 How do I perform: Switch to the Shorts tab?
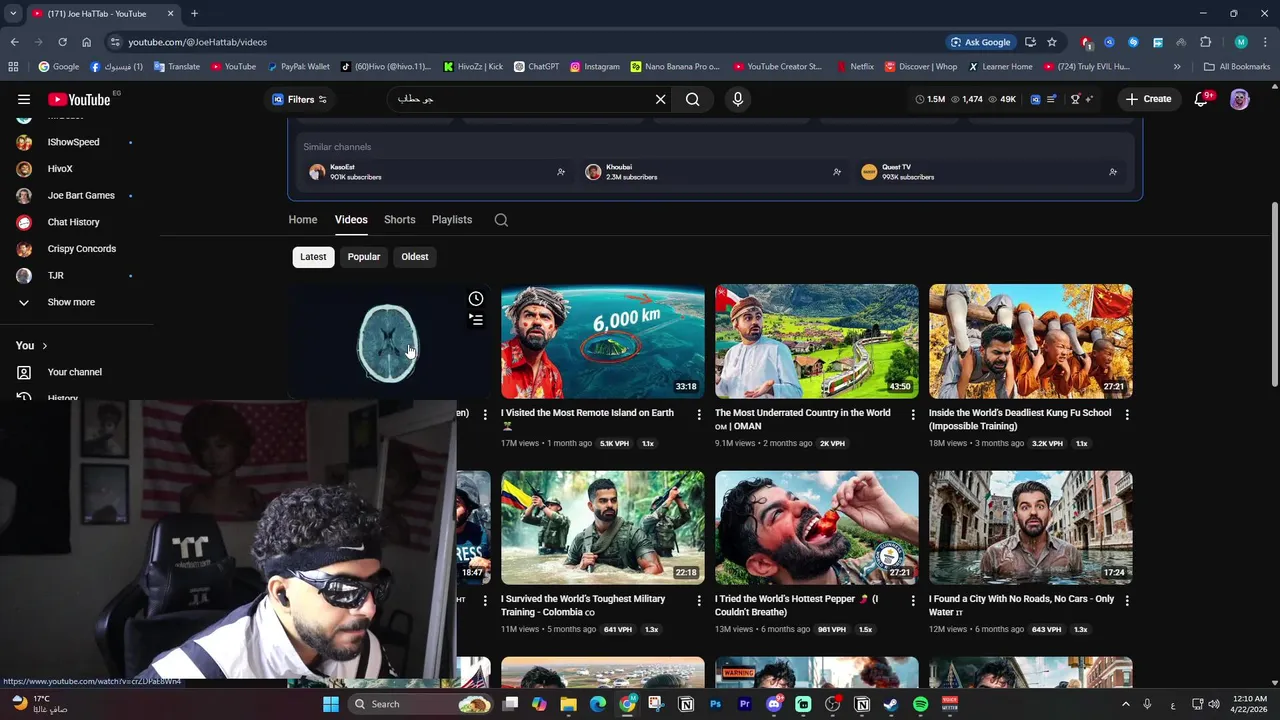pos(399,220)
